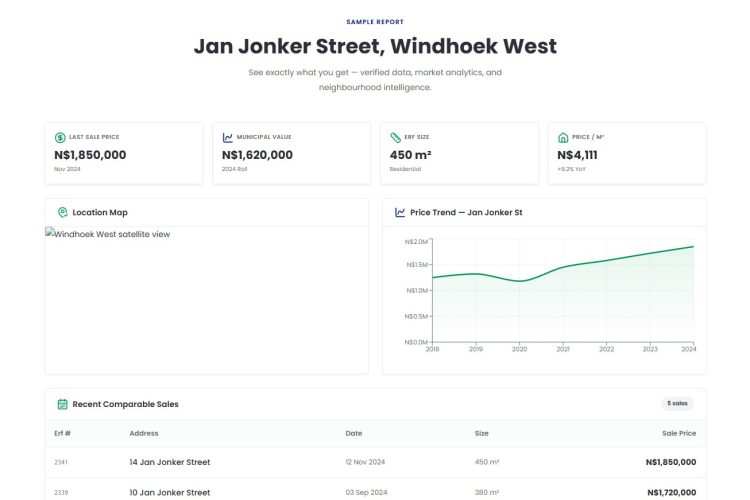Viewport: 750px width, 500px height.
Task: Select the Erf # column header
Action: (x=62, y=433)
